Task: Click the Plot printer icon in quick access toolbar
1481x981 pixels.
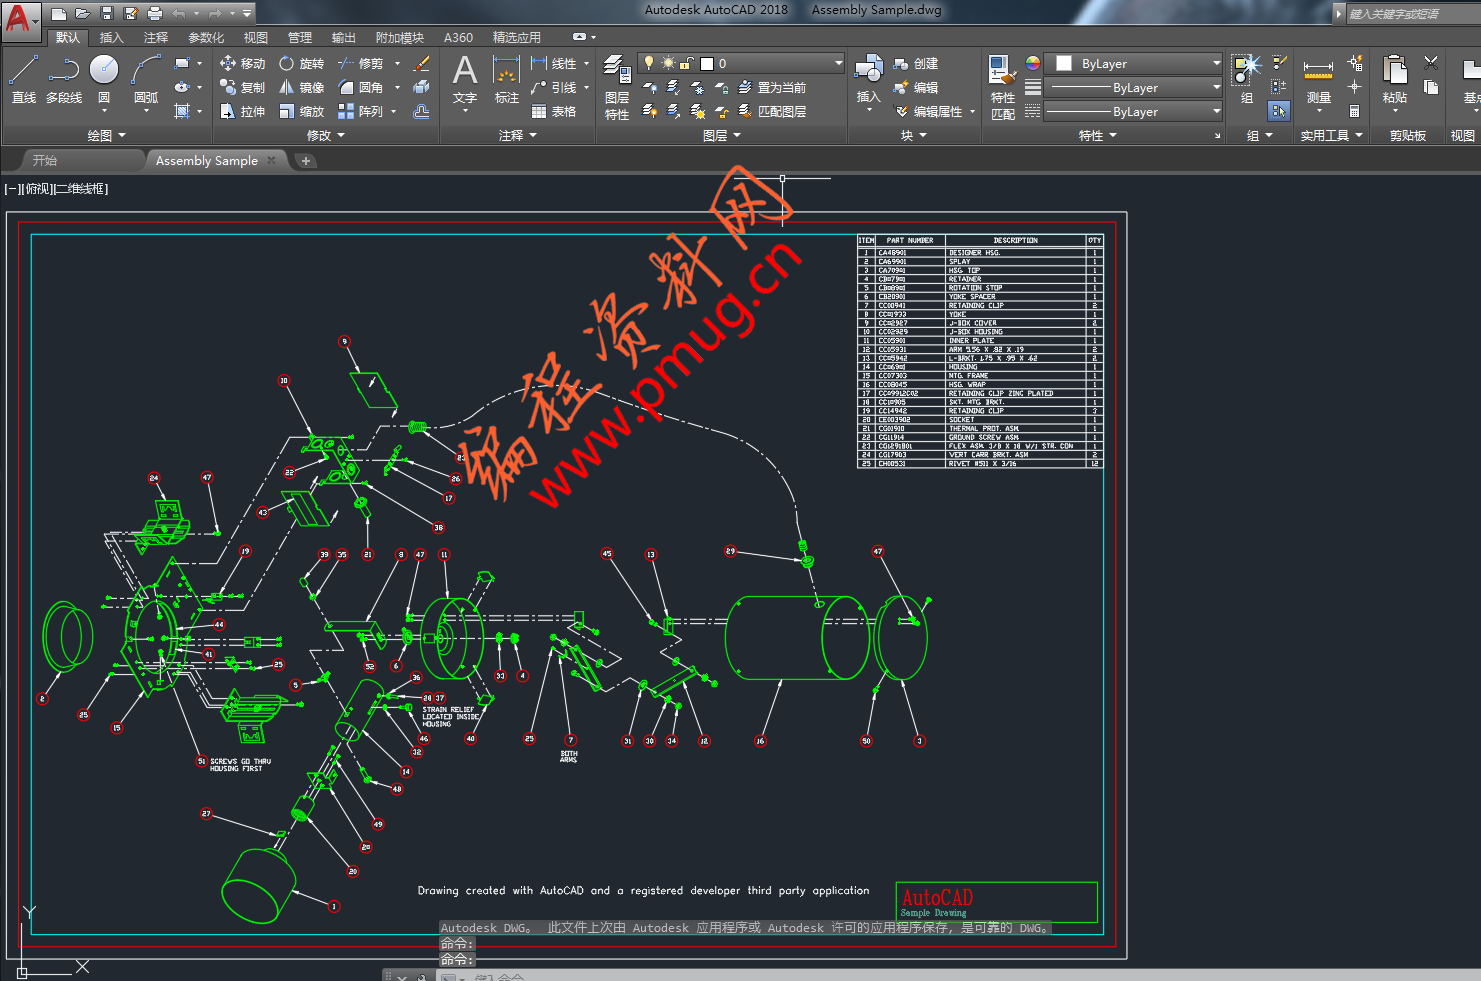Action: click(x=155, y=13)
